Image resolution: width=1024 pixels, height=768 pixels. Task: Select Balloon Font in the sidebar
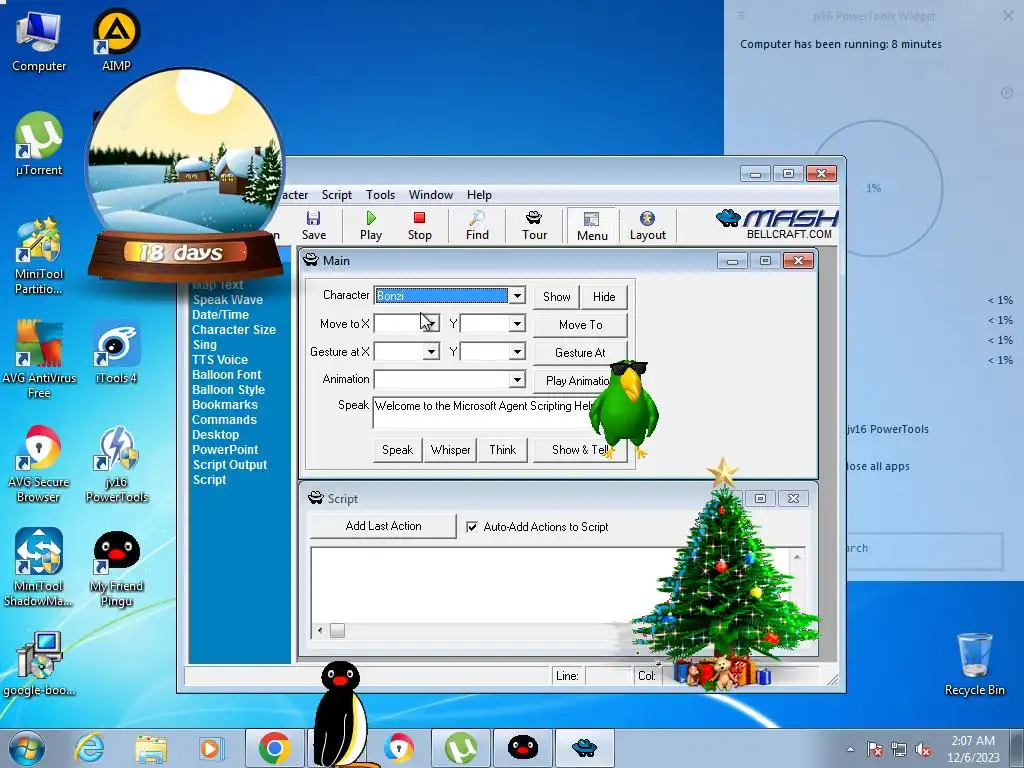[227, 375]
